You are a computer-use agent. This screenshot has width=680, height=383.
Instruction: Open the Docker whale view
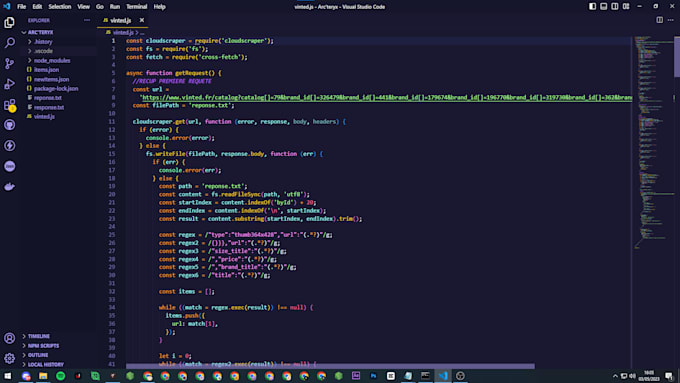coord(9,187)
